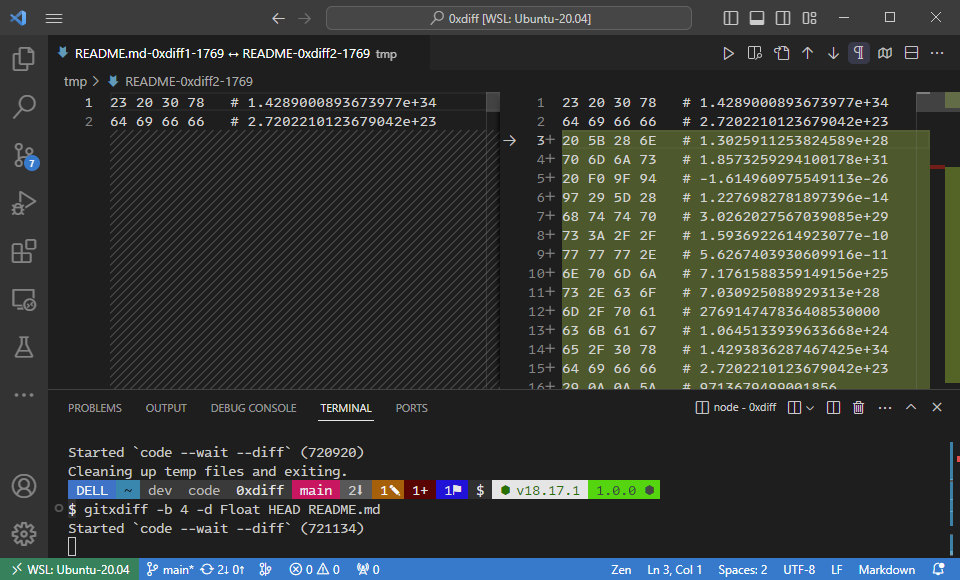Click the Markdown language mode button
The width and height of the screenshot is (960, 580).
click(x=887, y=570)
